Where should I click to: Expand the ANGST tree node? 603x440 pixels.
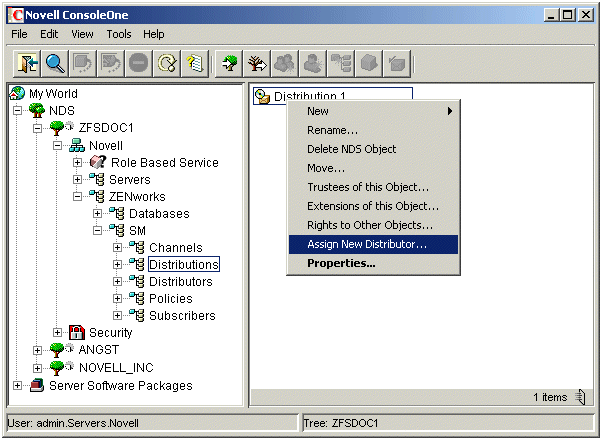coord(37,350)
